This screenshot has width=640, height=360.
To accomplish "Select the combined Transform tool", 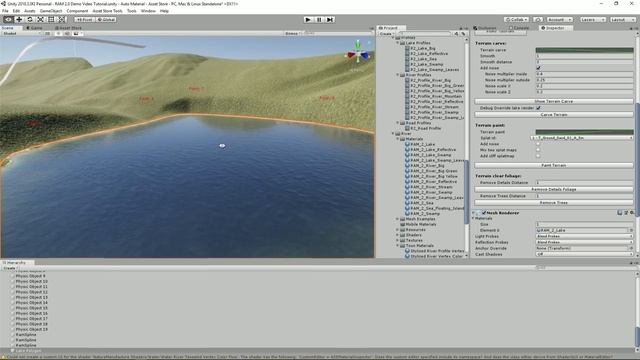I will tap(62, 19).
